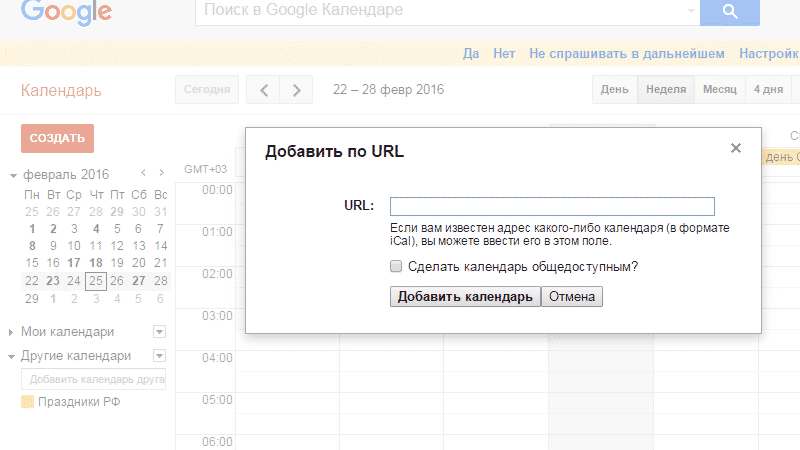Image resolution: width=800 pixels, height=450 pixels.
Task: Click the Праздники РФ color swatch
Action: pos(27,402)
